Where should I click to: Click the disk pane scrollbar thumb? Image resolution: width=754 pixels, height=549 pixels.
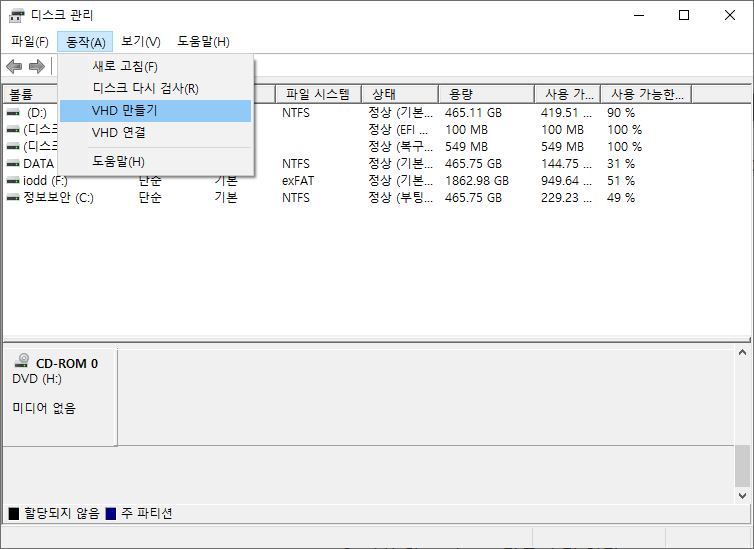[742, 466]
